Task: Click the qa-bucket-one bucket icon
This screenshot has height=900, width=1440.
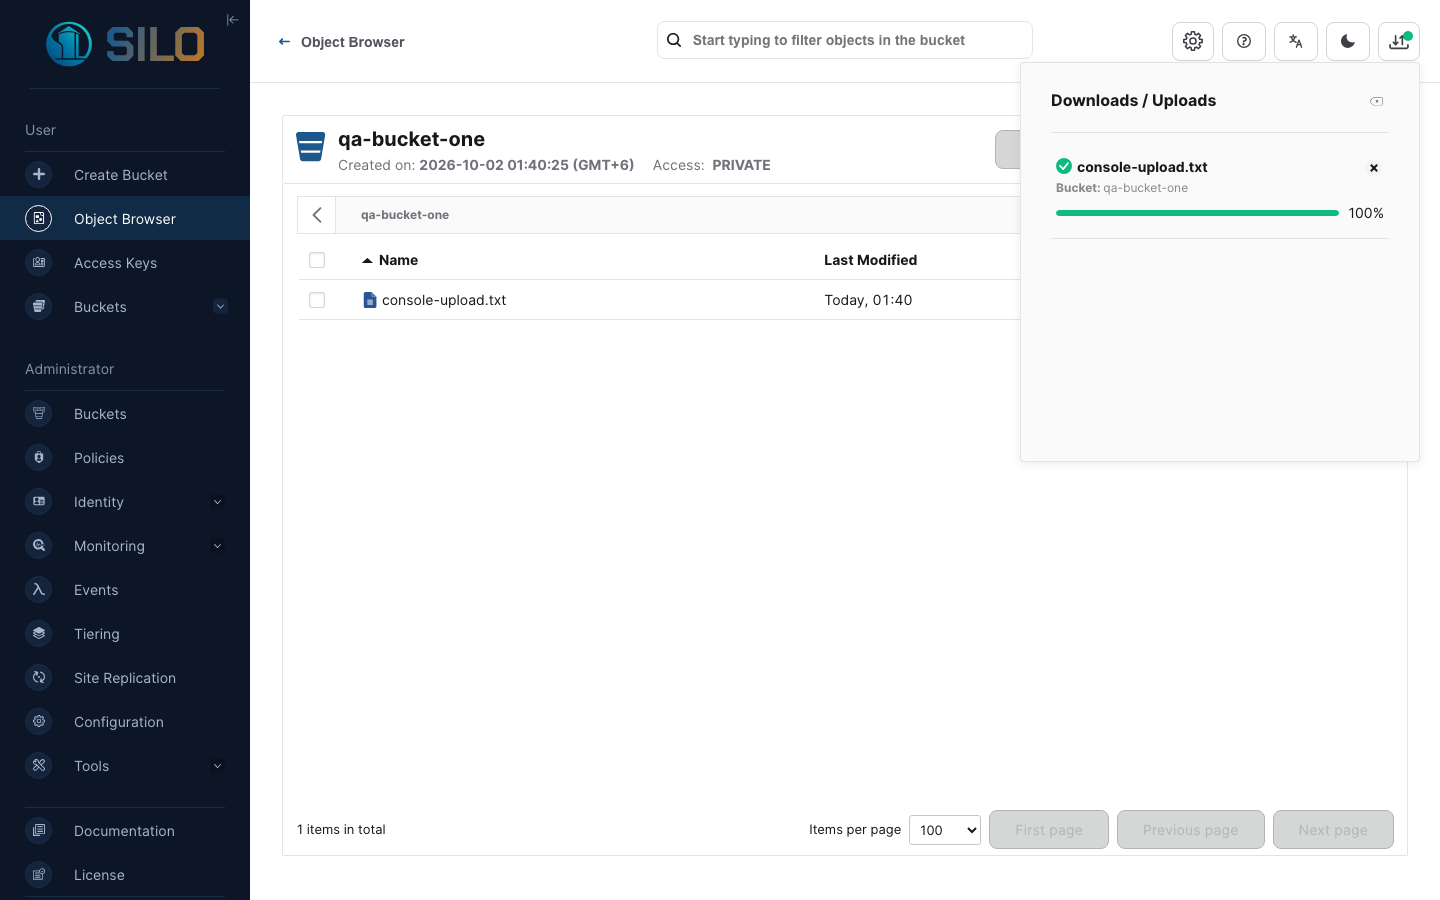Action: point(311,146)
